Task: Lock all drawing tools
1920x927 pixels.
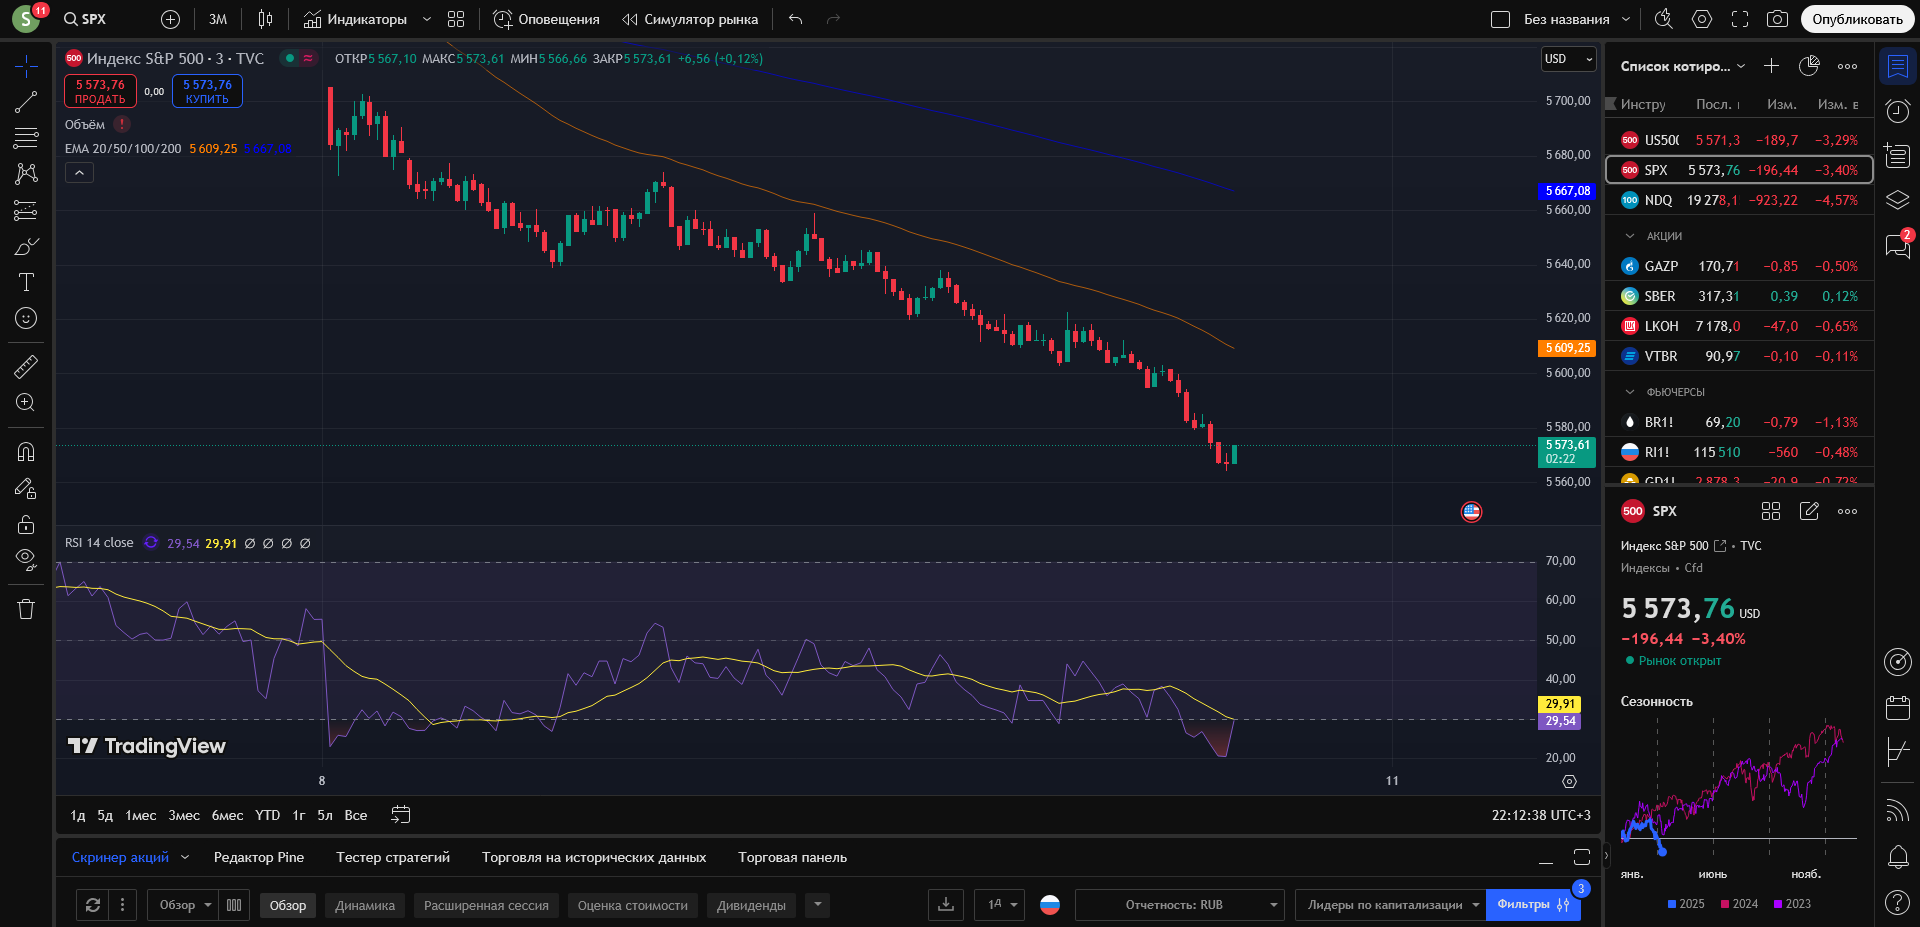Action: point(26,524)
